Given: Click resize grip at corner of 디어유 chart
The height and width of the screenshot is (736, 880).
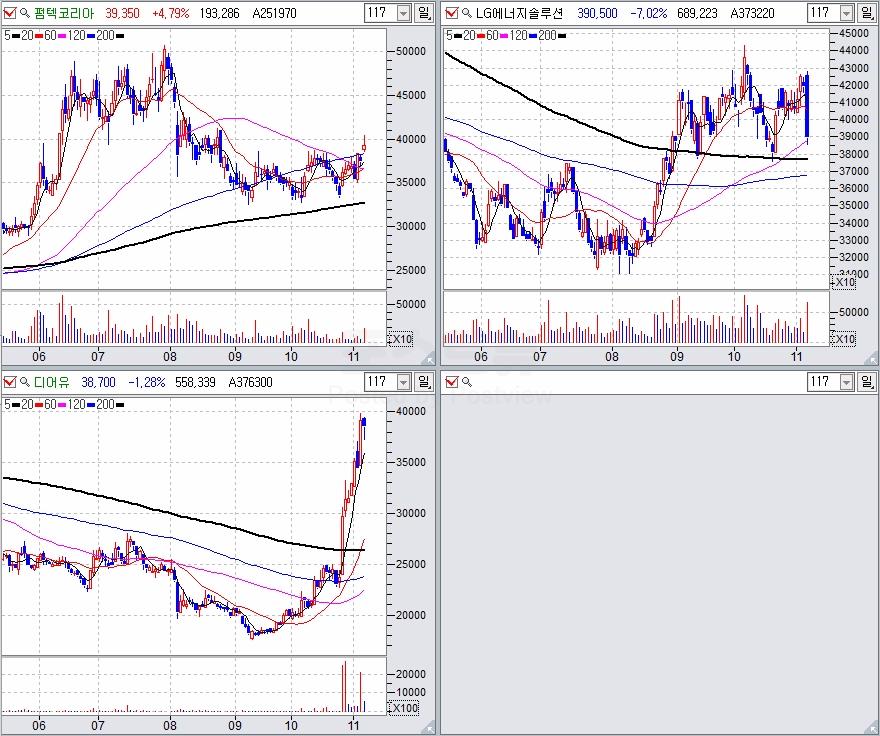Looking at the screenshot, I should tap(432, 727).
